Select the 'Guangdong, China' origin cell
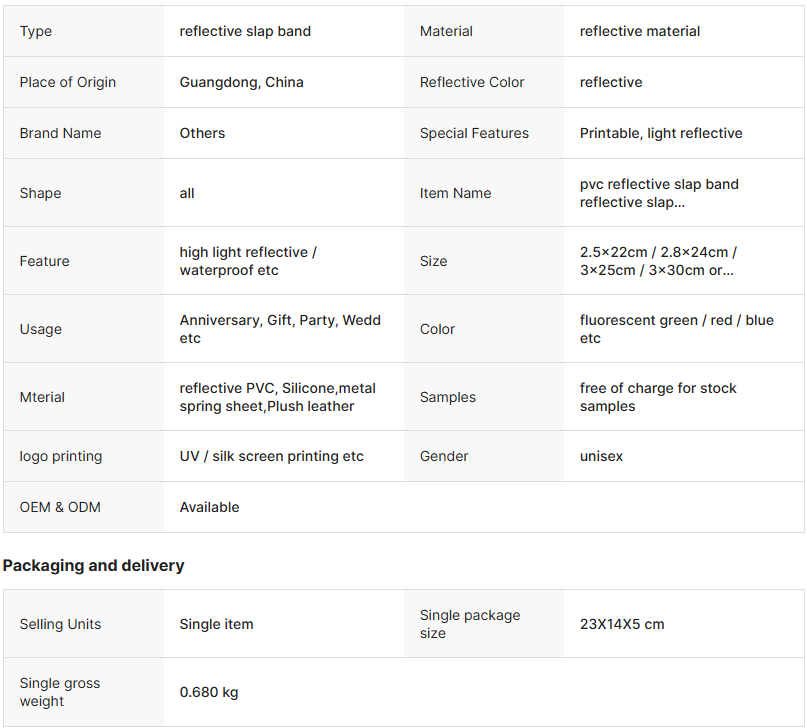Screen dimensions: 807x728 [241, 82]
